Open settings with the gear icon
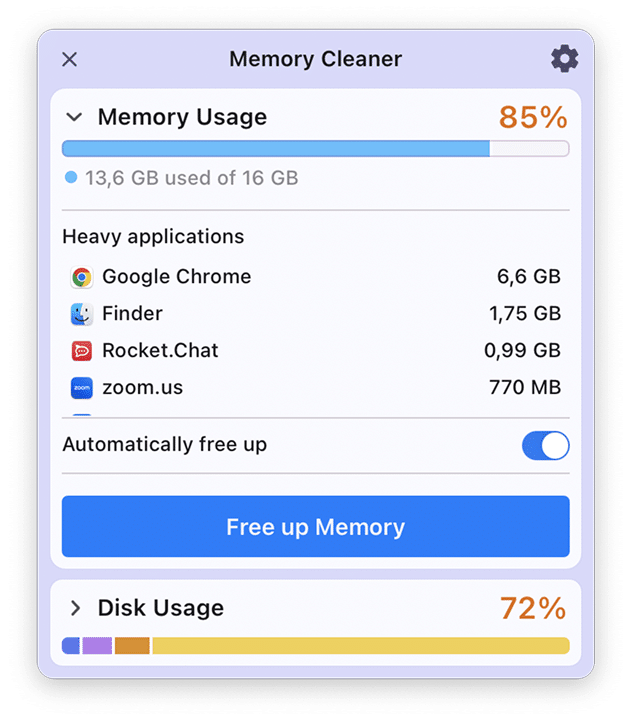The height and width of the screenshot is (721, 629). click(564, 59)
